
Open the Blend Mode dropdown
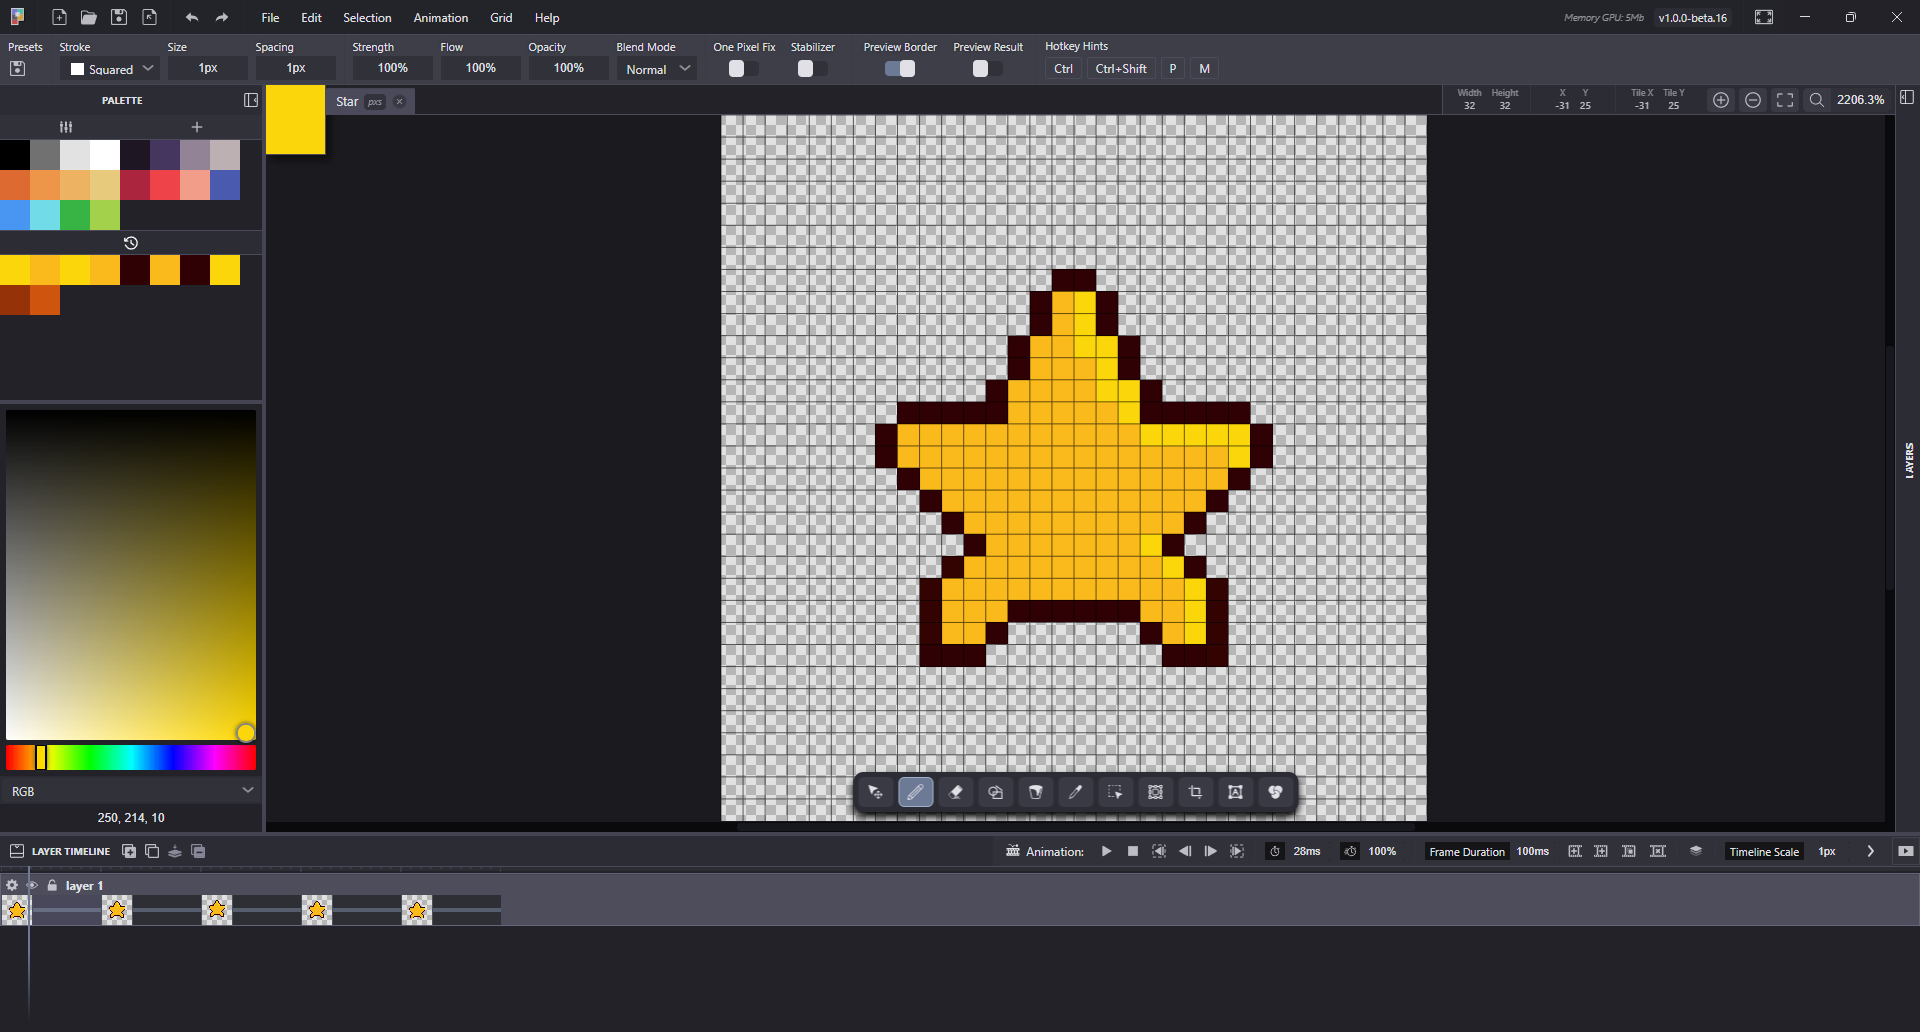(x=656, y=68)
